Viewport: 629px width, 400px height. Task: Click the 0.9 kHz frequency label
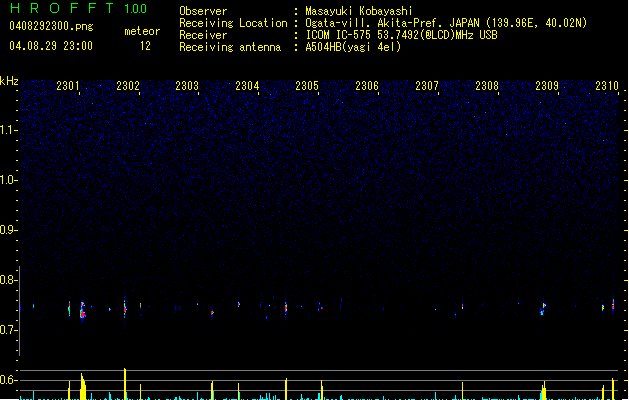pyautogui.click(x=8, y=230)
